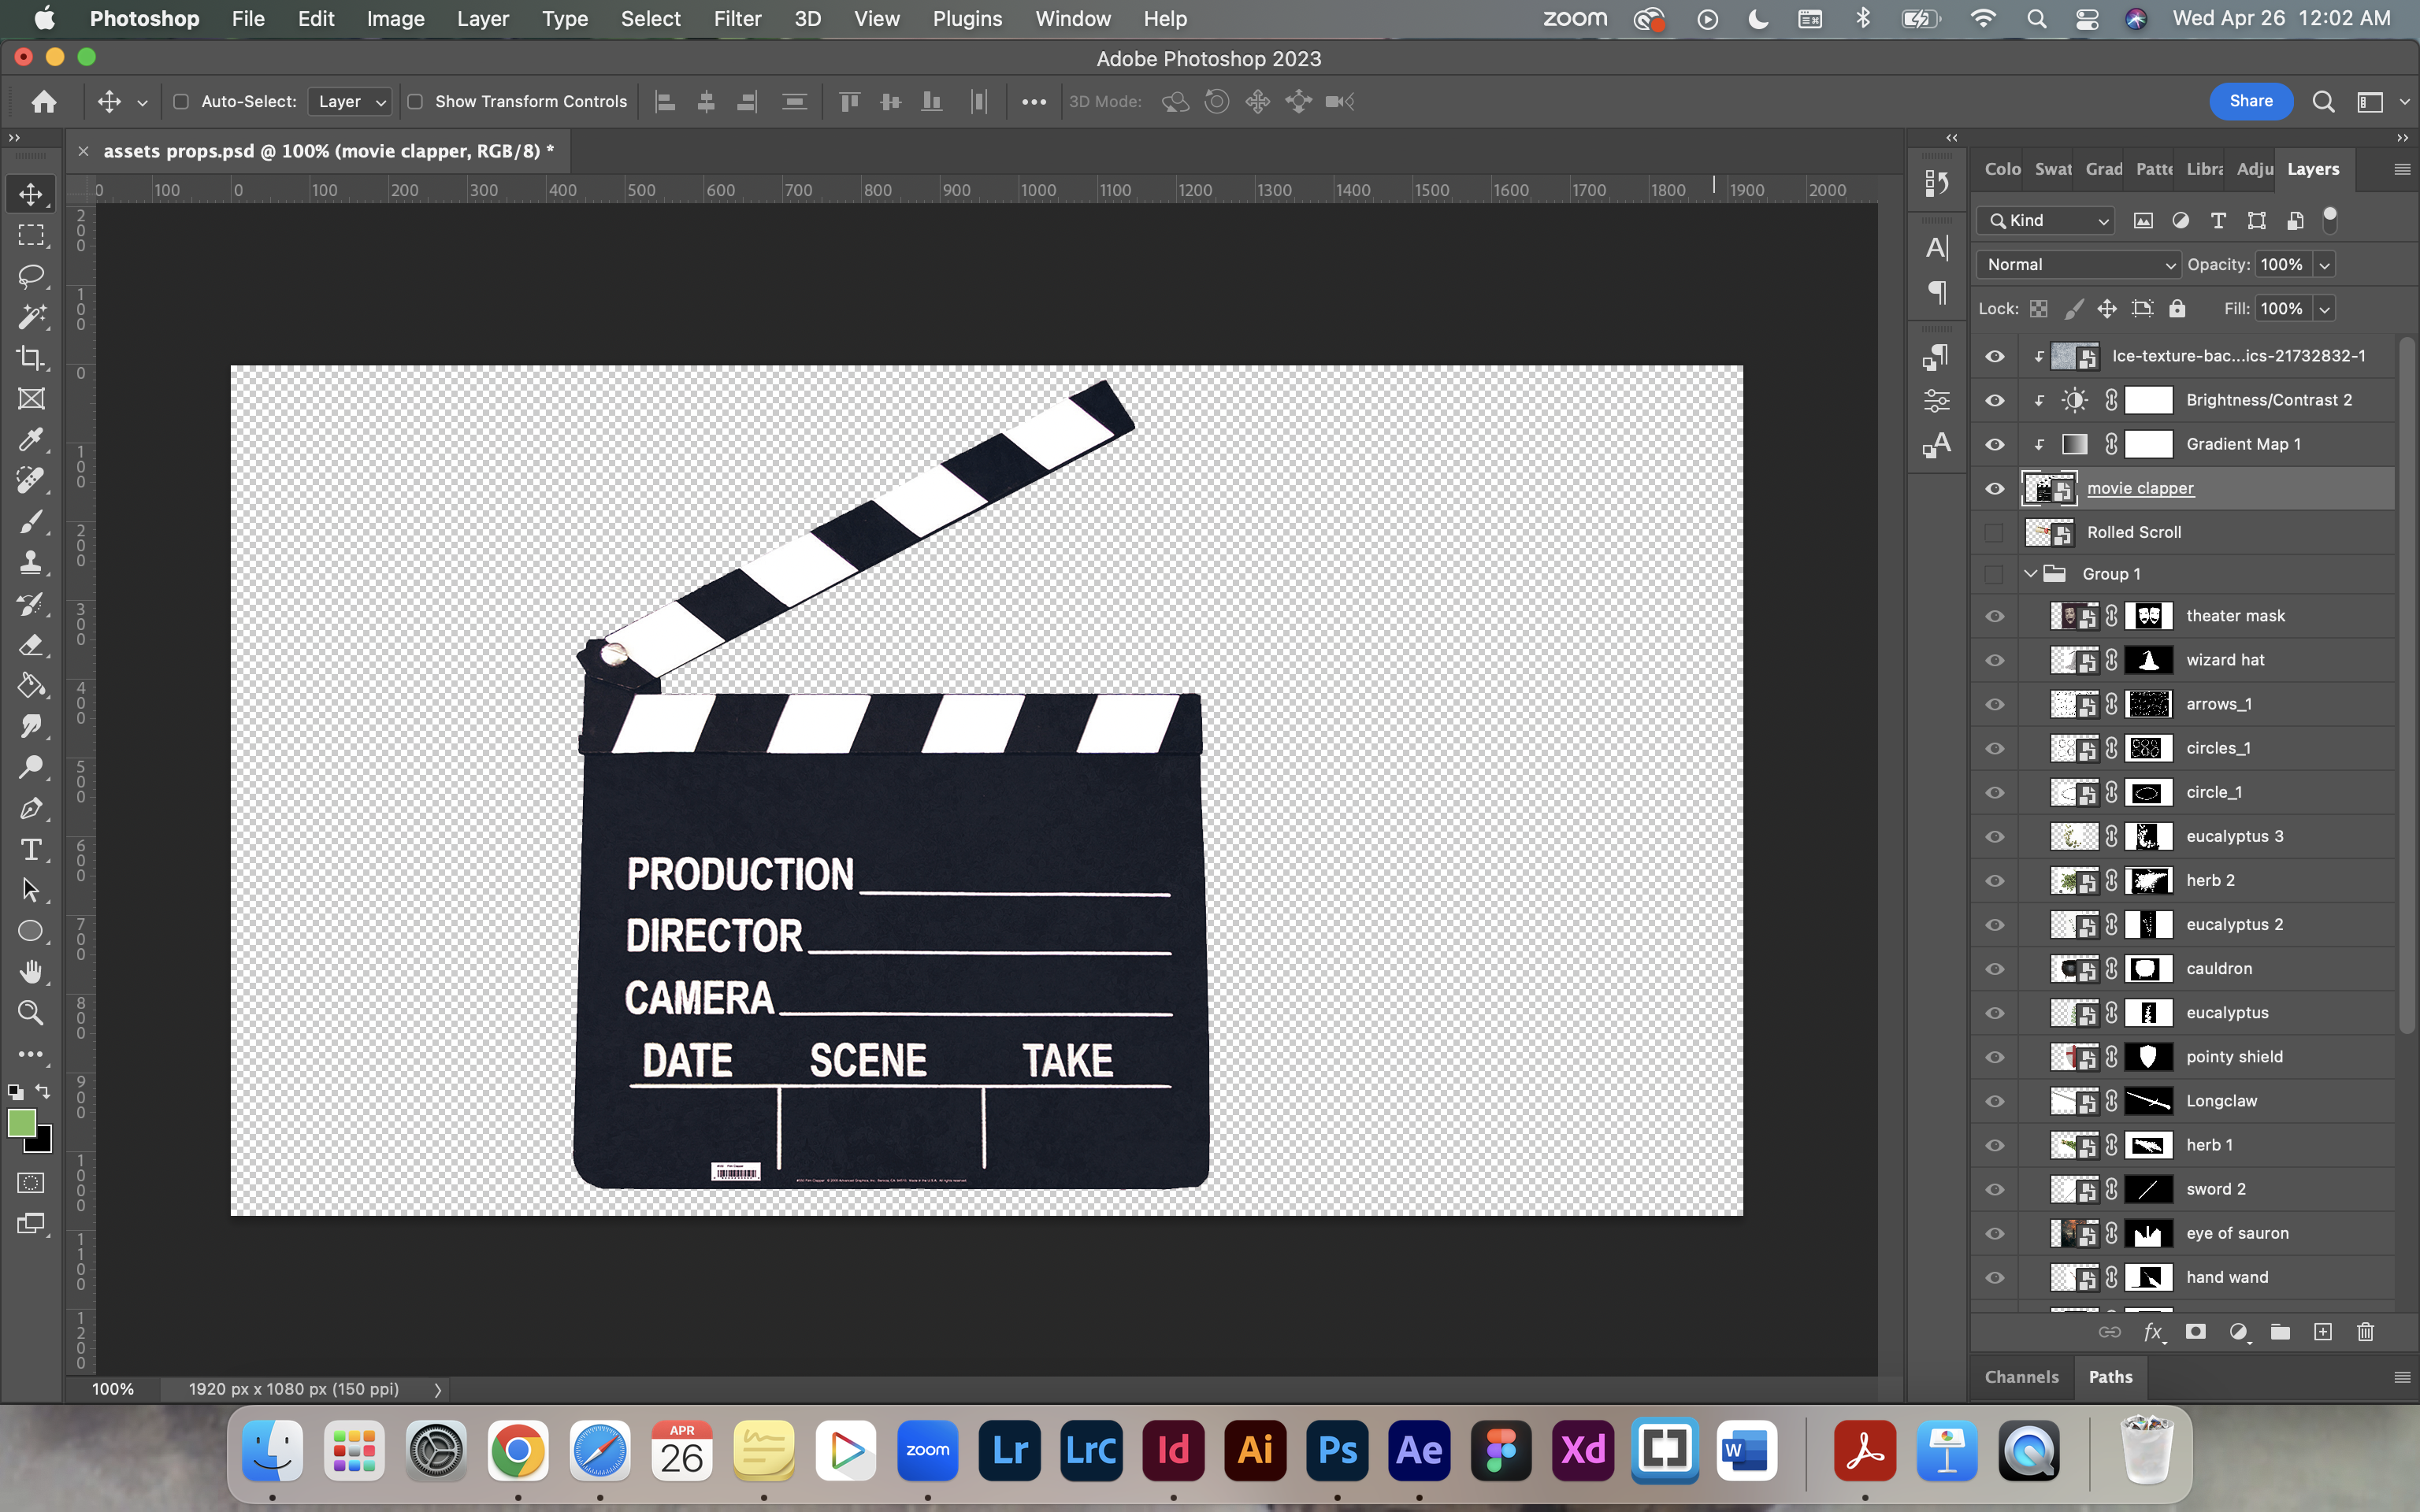Open the Normal blend mode dropdown

(2080, 265)
